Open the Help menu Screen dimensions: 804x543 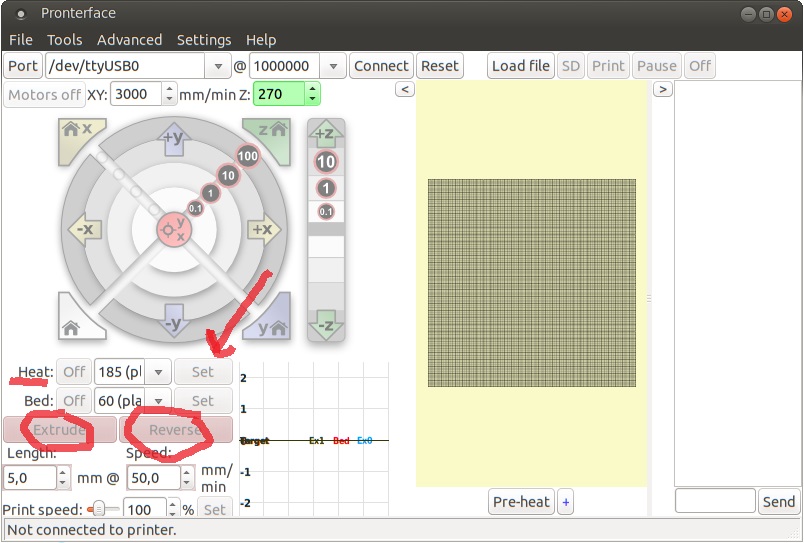click(261, 40)
